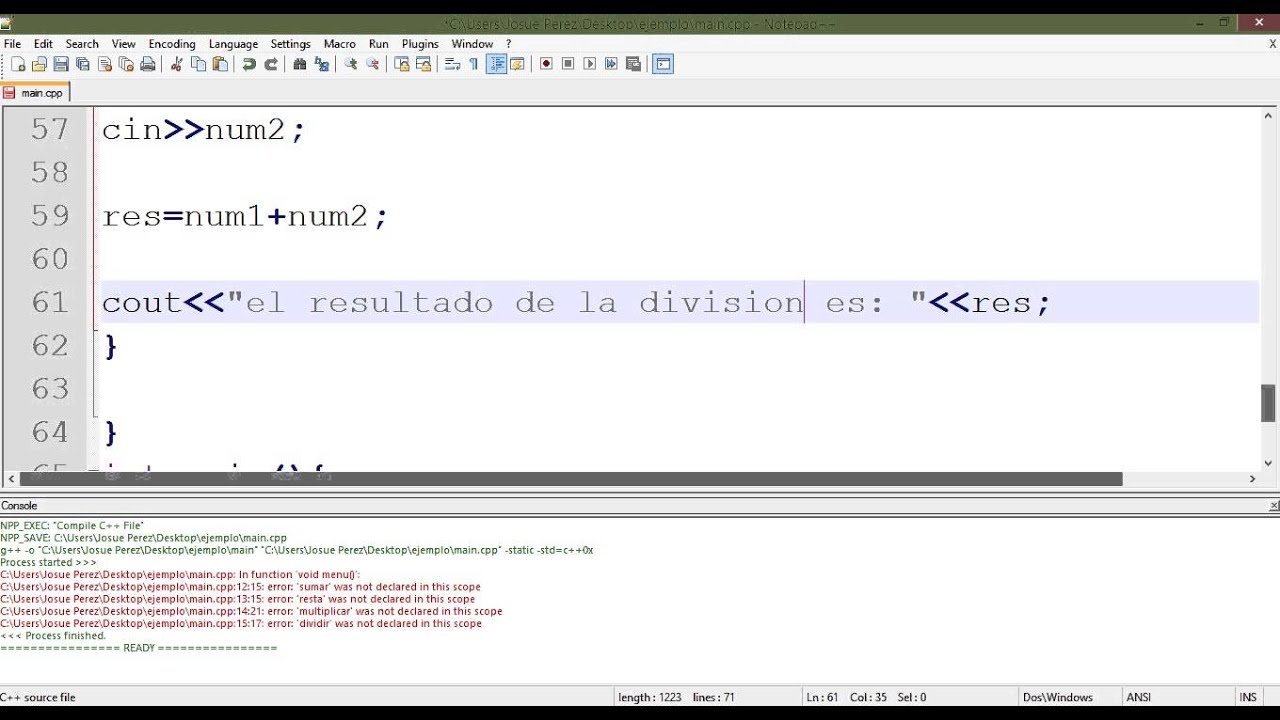Click the Save Recorded Macro icon
The width and height of the screenshot is (1280, 720).
[x=633, y=64]
